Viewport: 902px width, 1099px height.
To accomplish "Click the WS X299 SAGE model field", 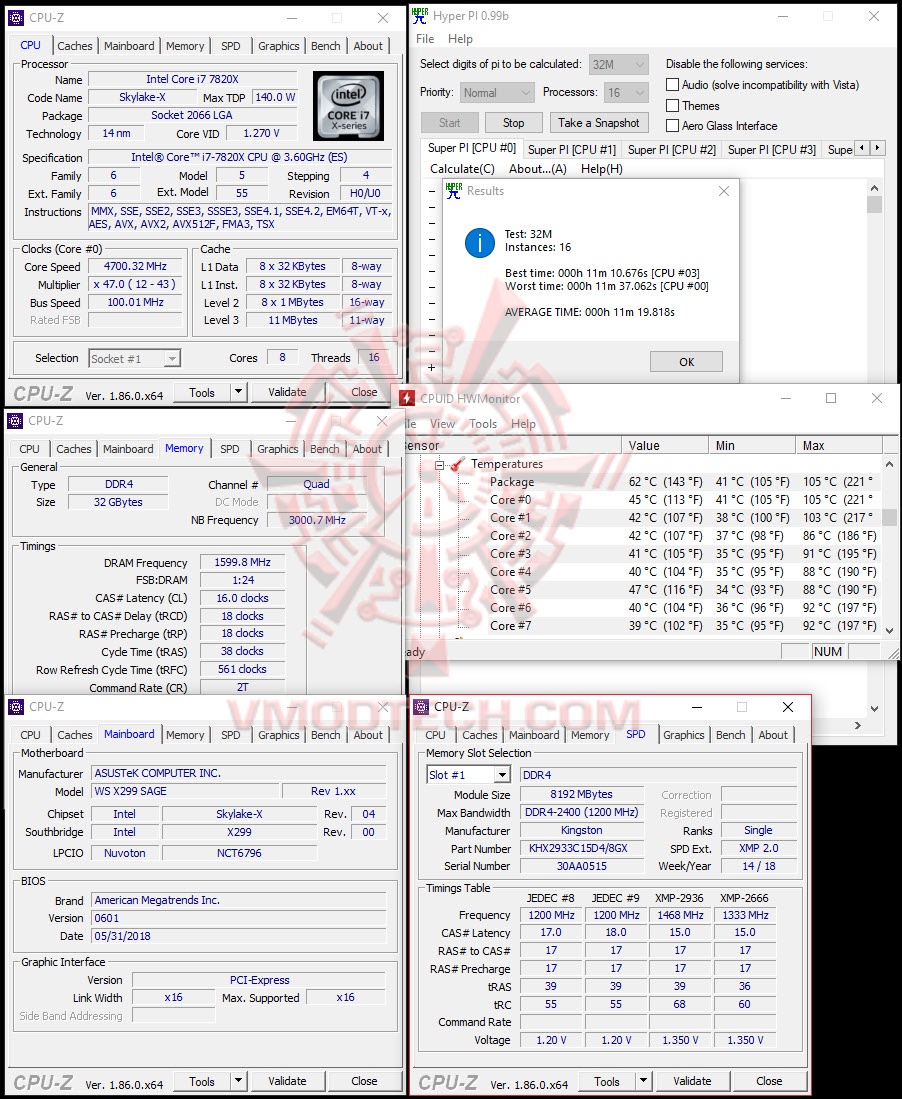I will click(x=186, y=791).
